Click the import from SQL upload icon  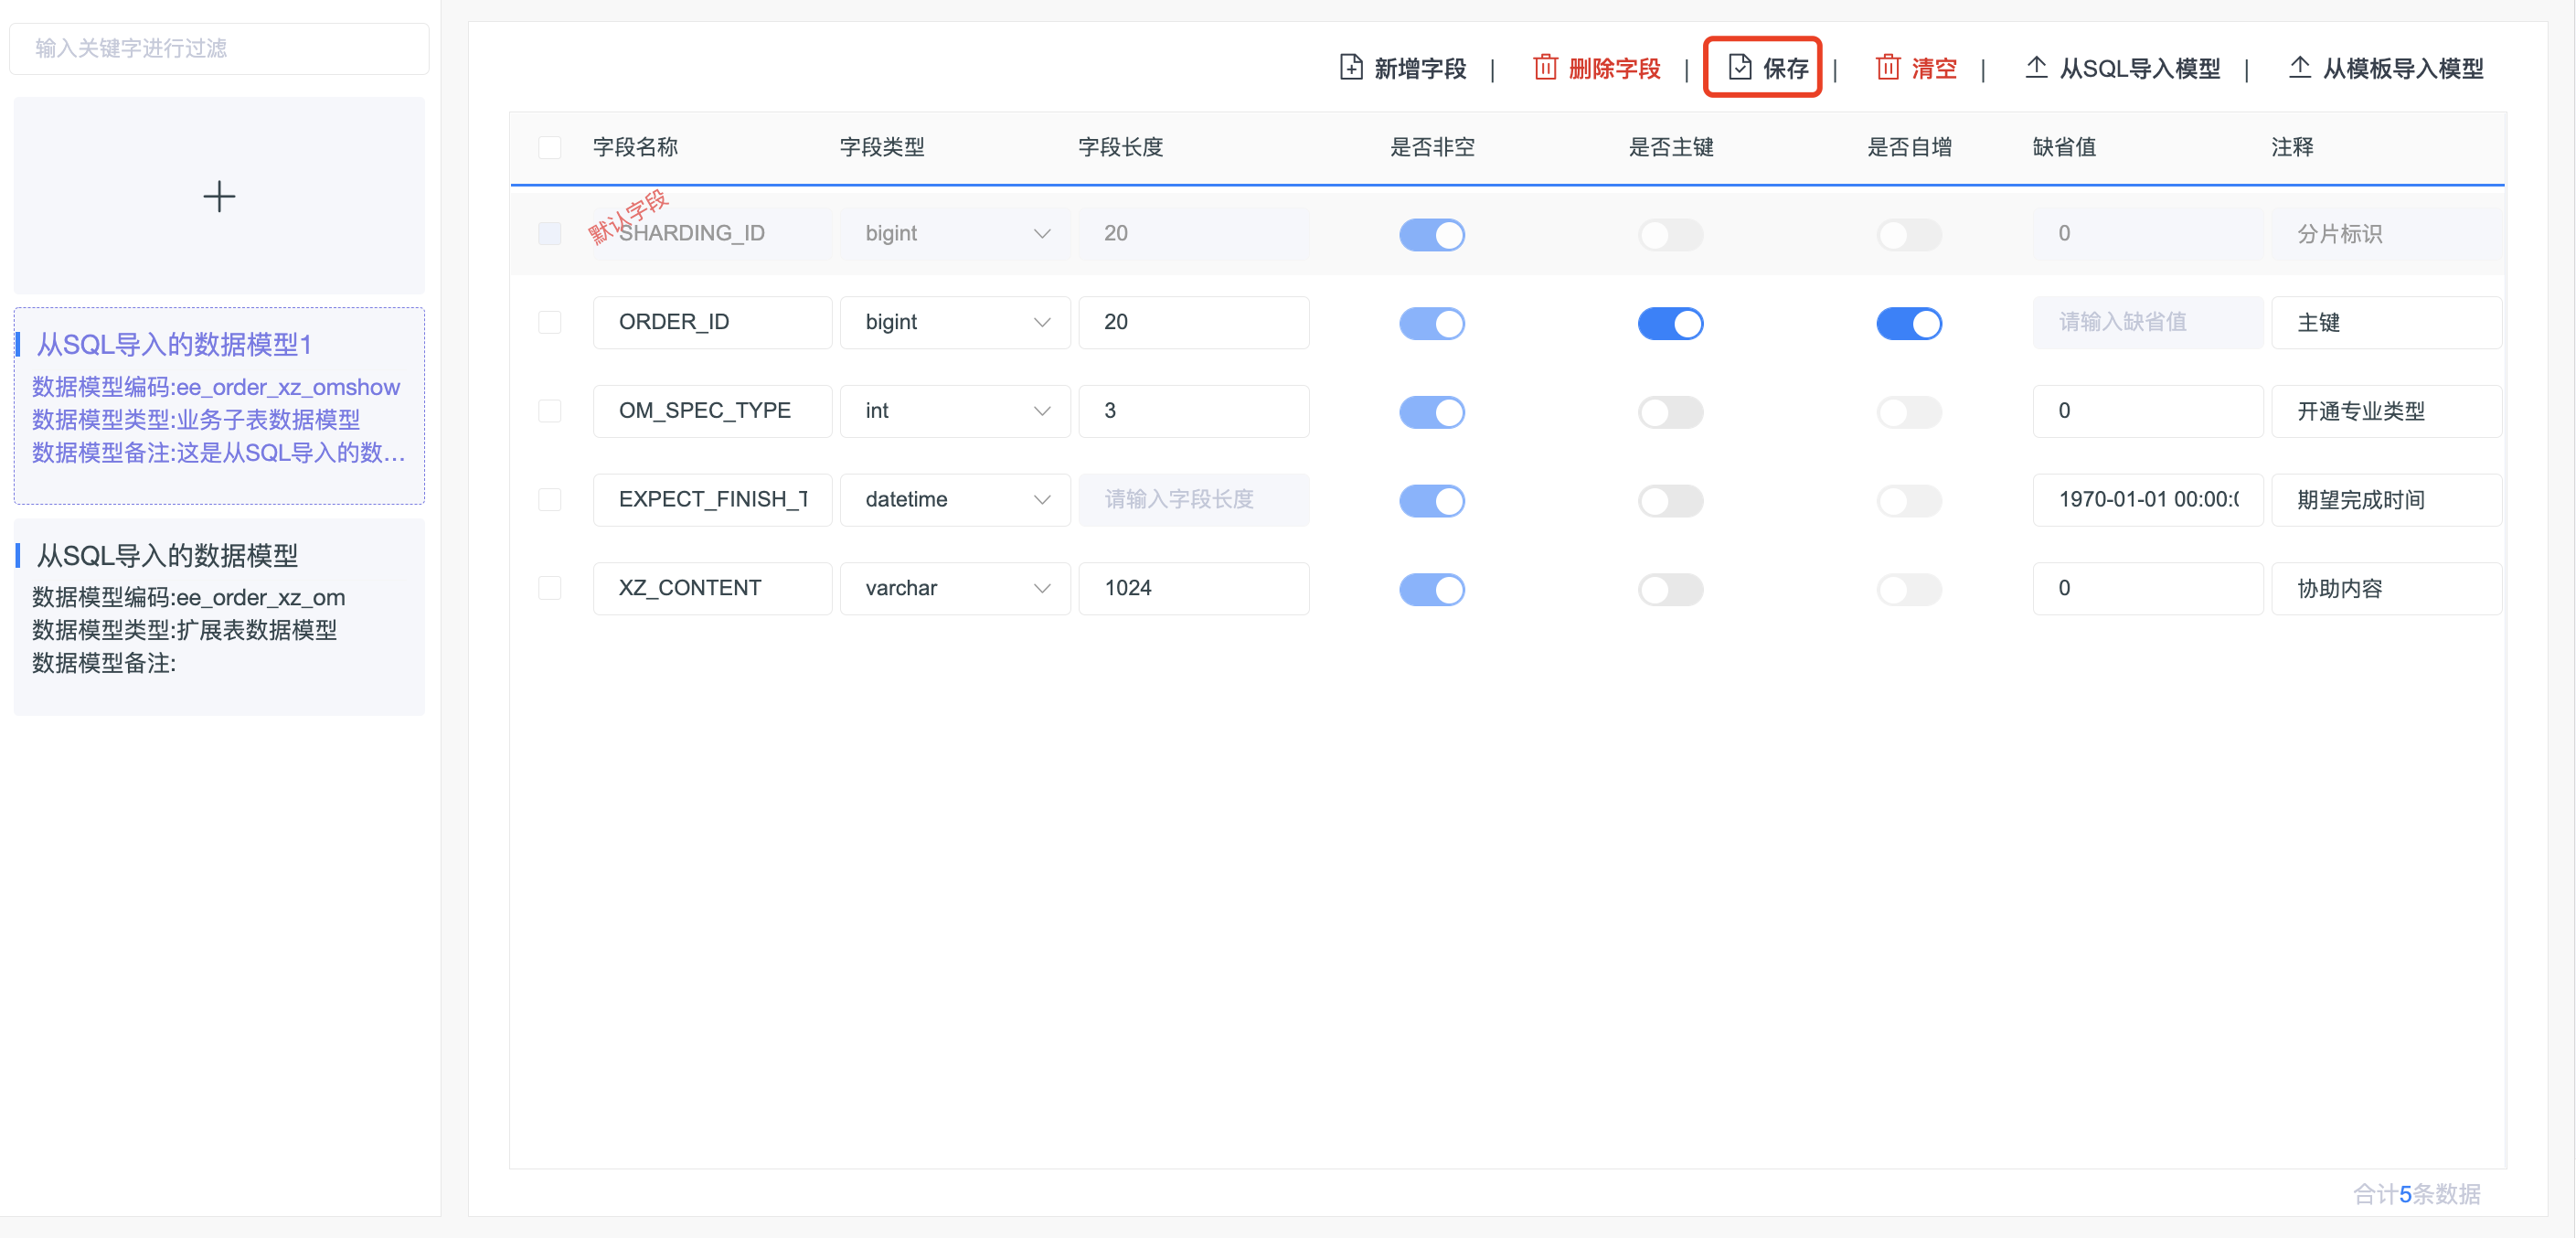(2036, 67)
